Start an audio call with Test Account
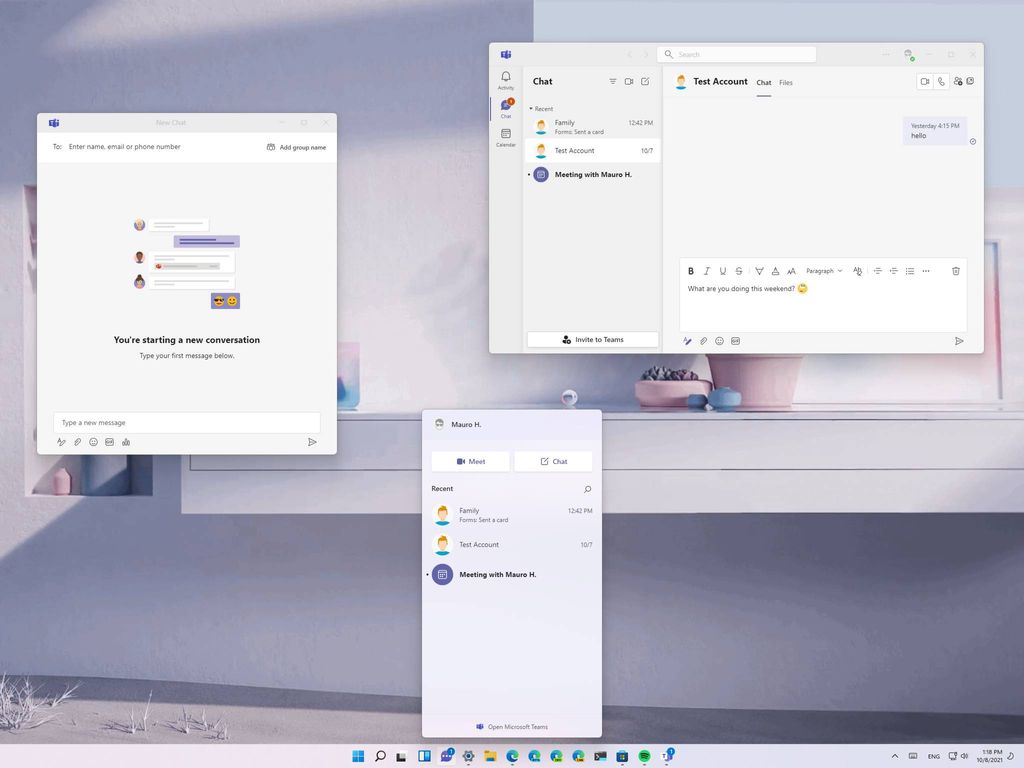 (941, 81)
